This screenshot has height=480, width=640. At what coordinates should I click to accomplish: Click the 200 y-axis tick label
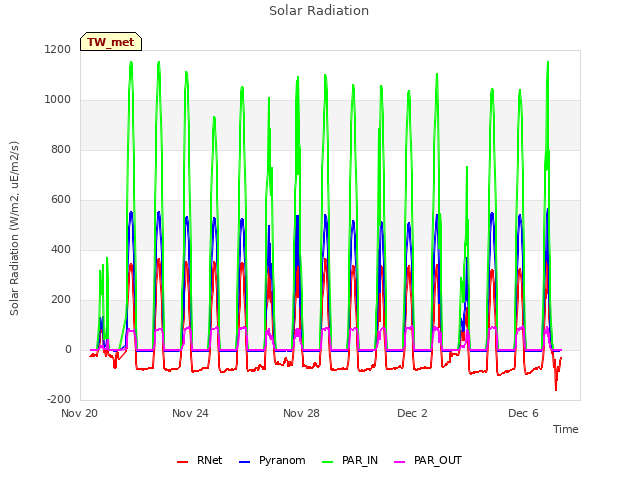61,300
